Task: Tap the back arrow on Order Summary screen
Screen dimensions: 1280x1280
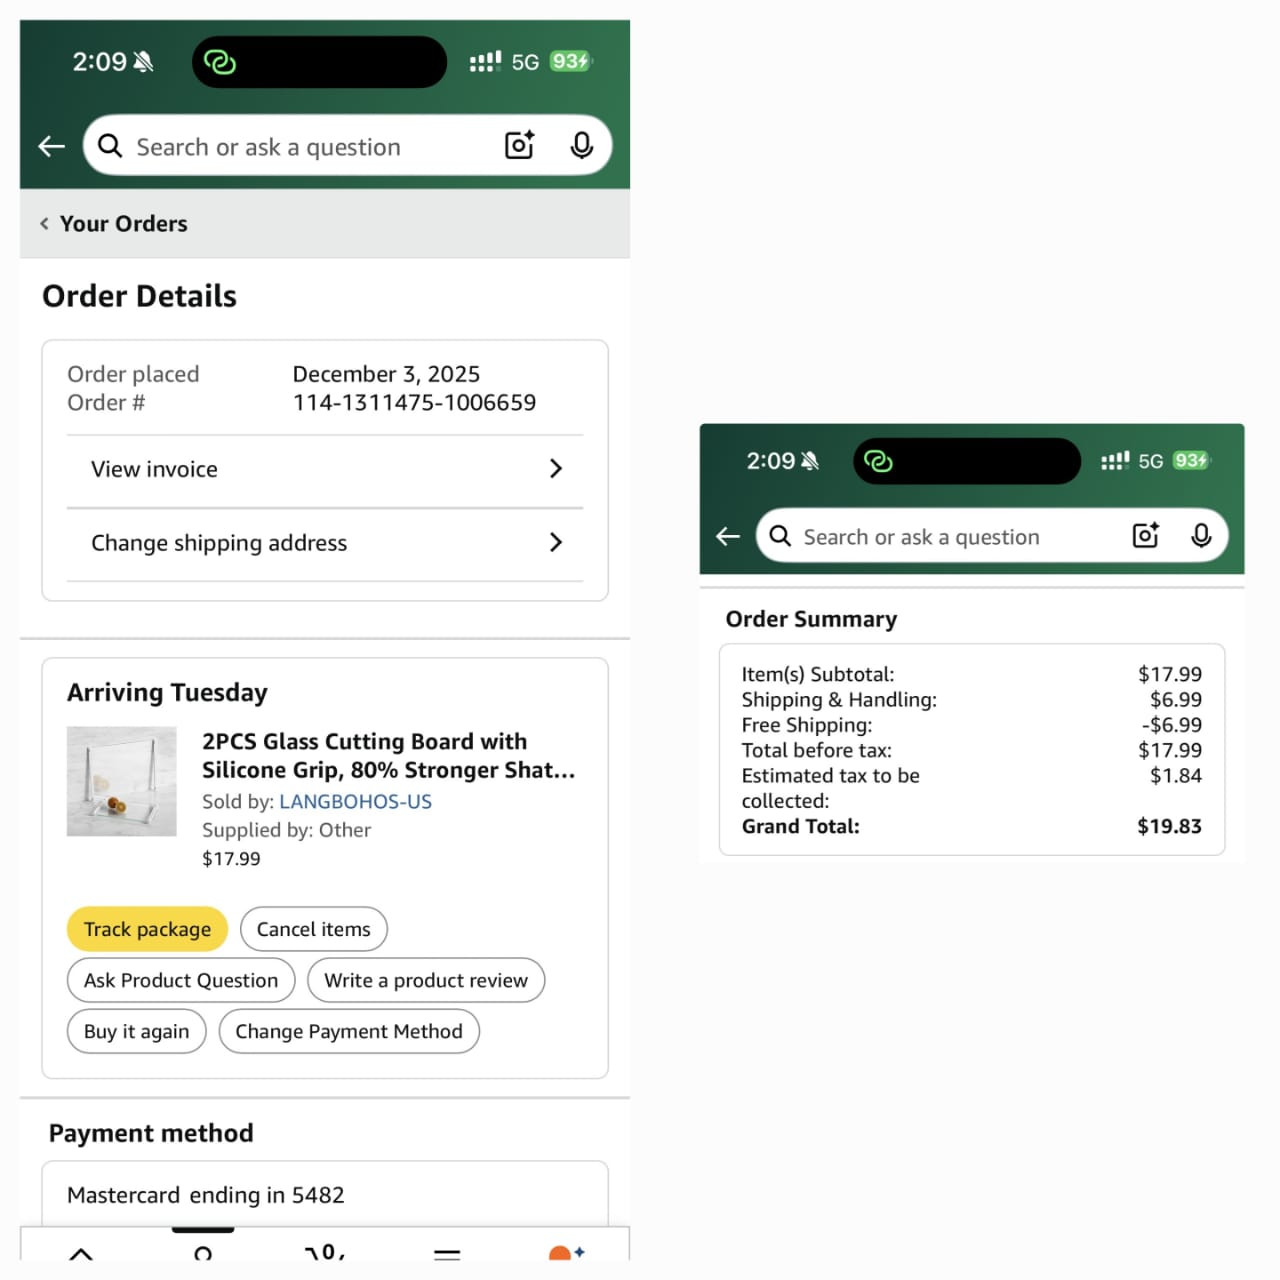Action: click(728, 537)
